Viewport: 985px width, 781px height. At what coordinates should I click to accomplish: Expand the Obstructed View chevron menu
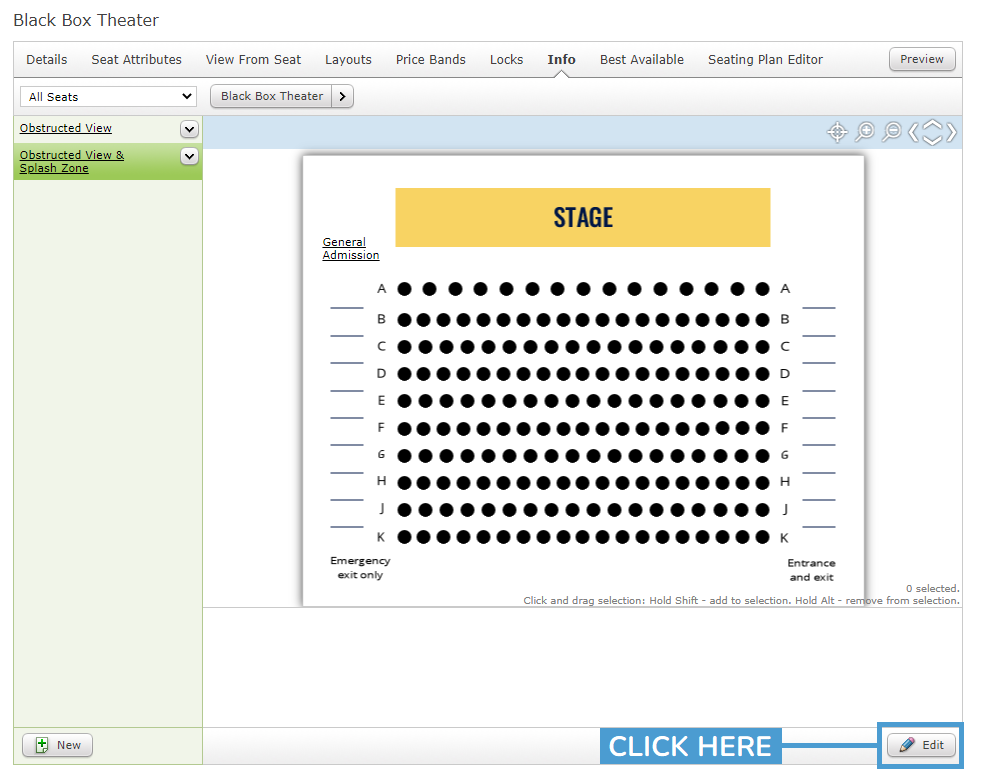(x=189, y=129)
